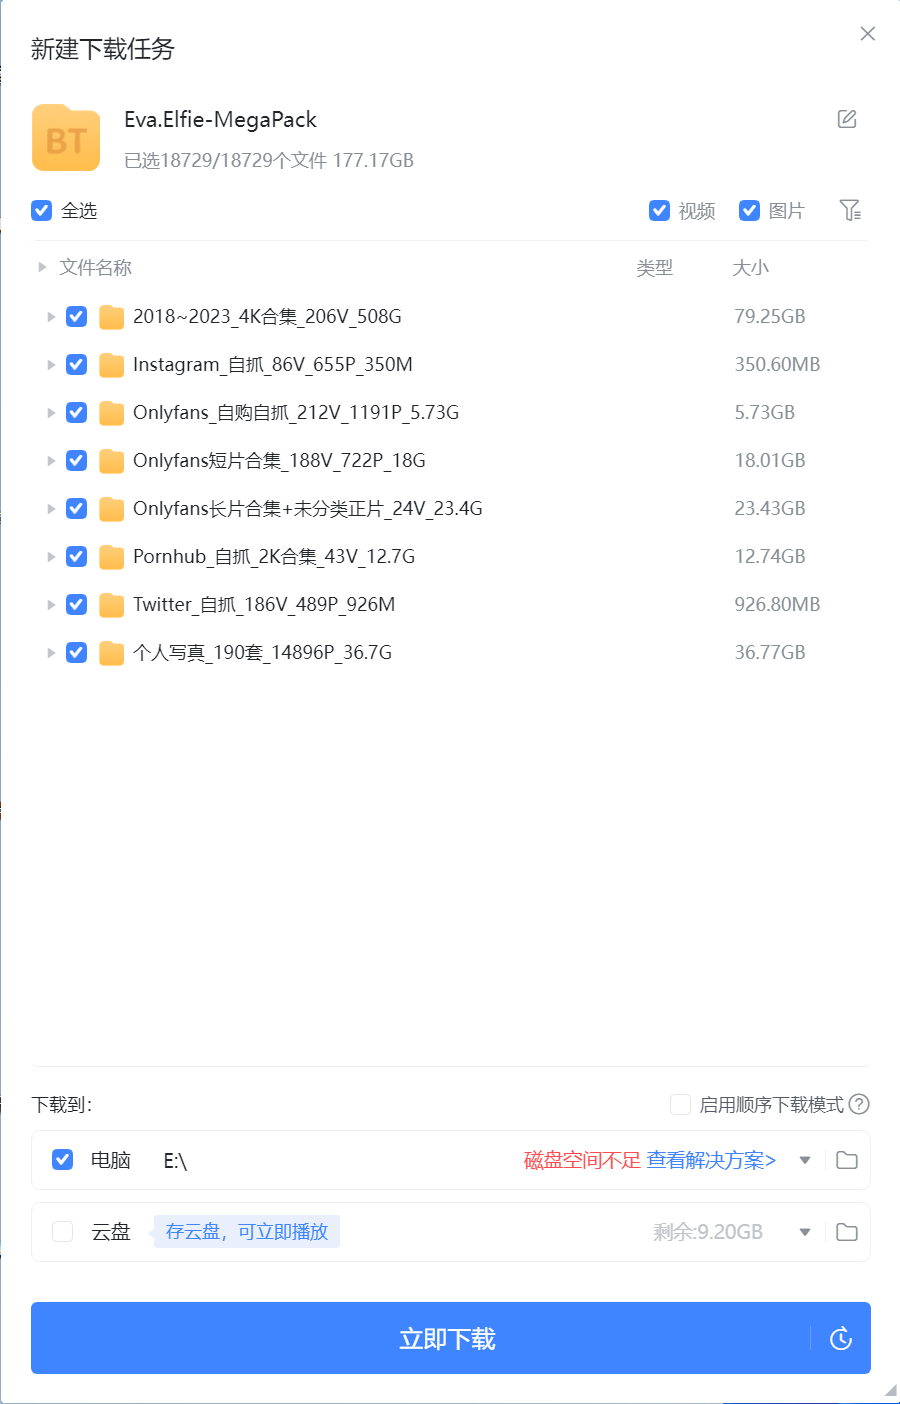Screen dimensions: 900x1404
Task: Open the file filter funnel icon
Action: point(850,210)
